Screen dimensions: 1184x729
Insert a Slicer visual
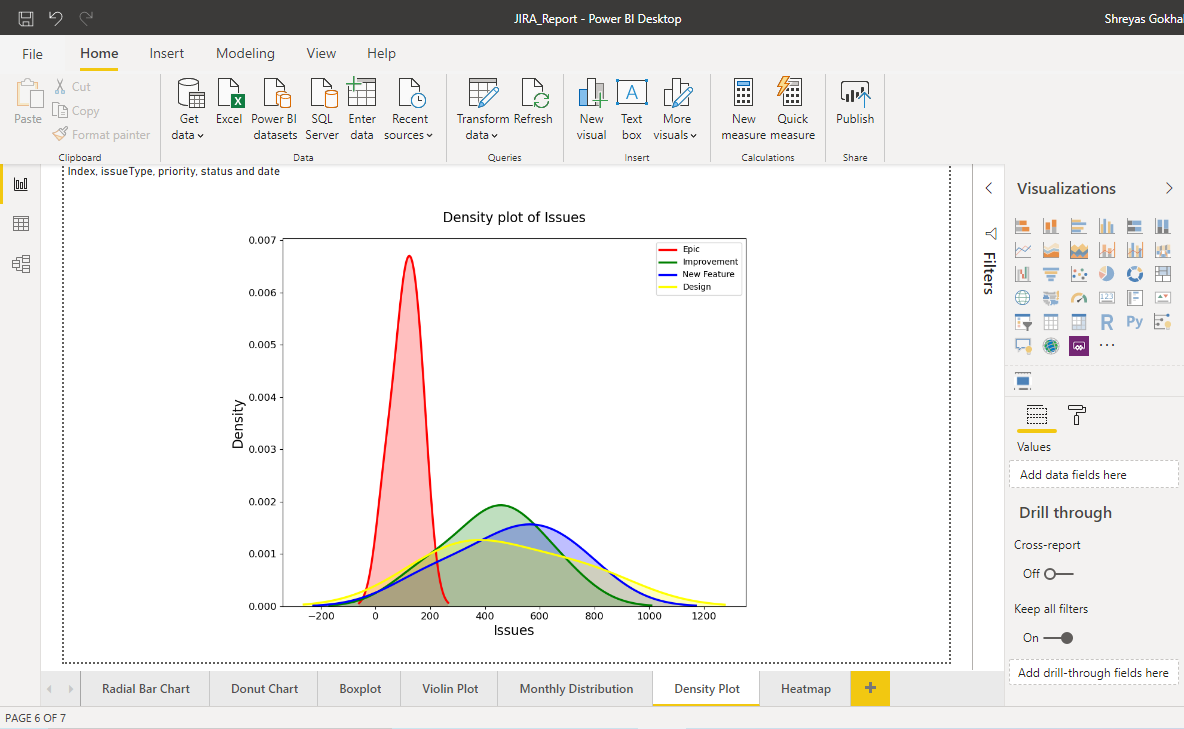click(x=1022, y=321)
